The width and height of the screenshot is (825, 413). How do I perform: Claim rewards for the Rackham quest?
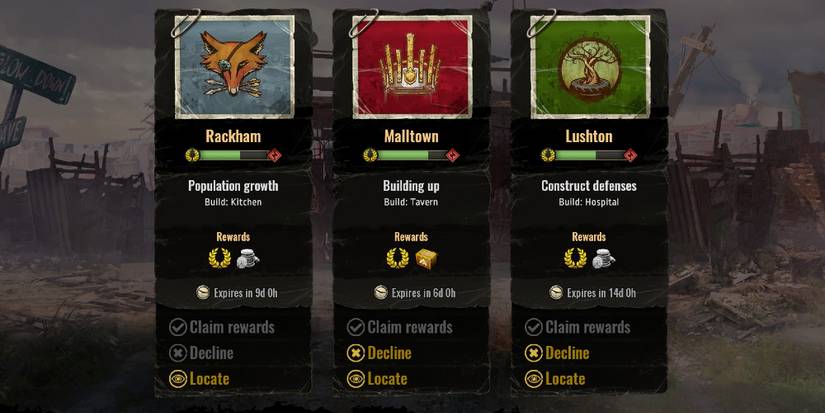[x=222, y=327]
